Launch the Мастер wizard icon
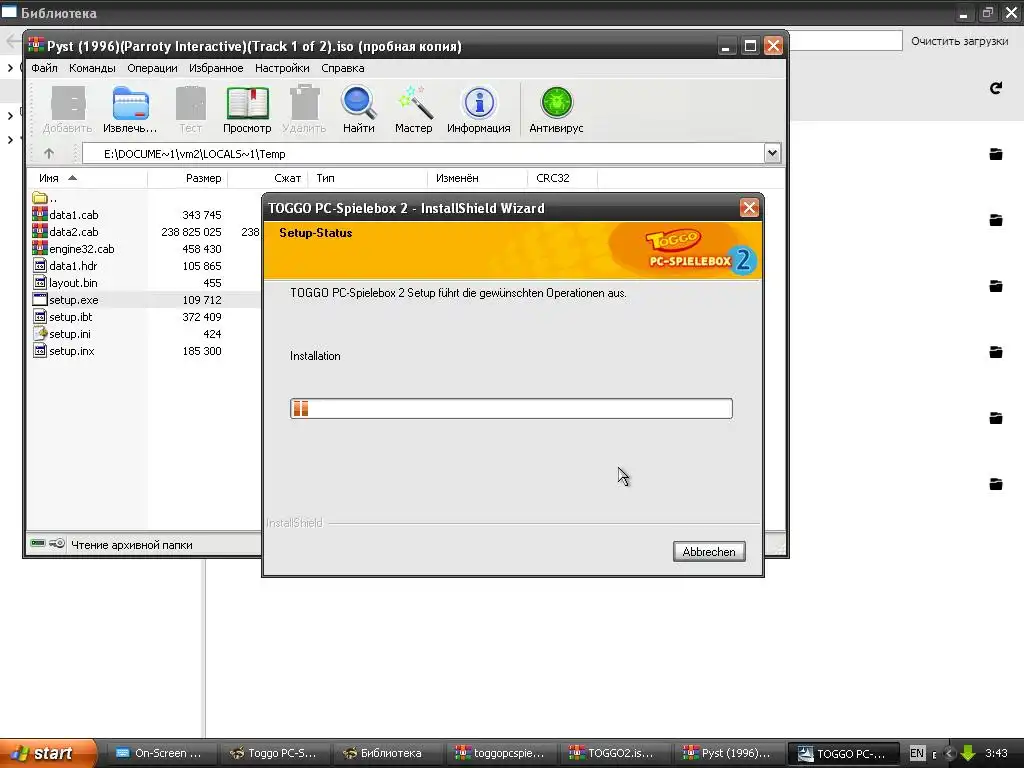The width and height of the screenshot is (1024, 768). tap(413, 110)
